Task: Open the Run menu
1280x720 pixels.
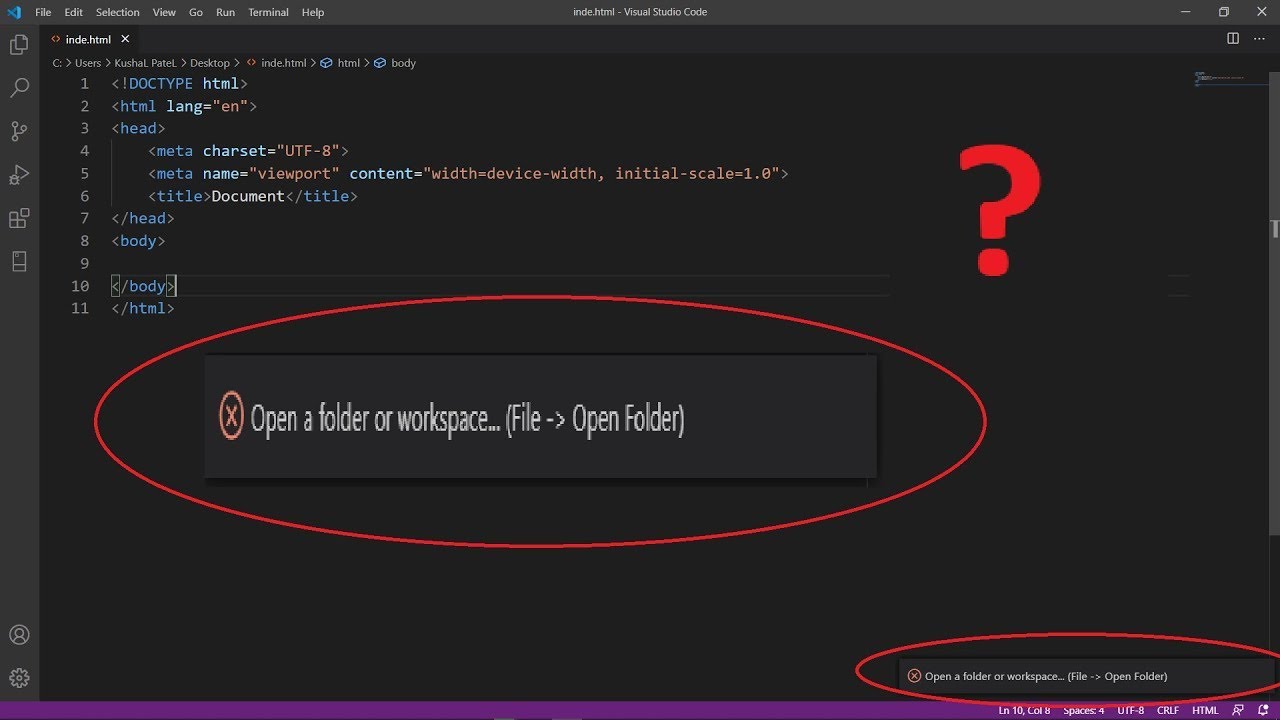Action: [x=225, y=12]
